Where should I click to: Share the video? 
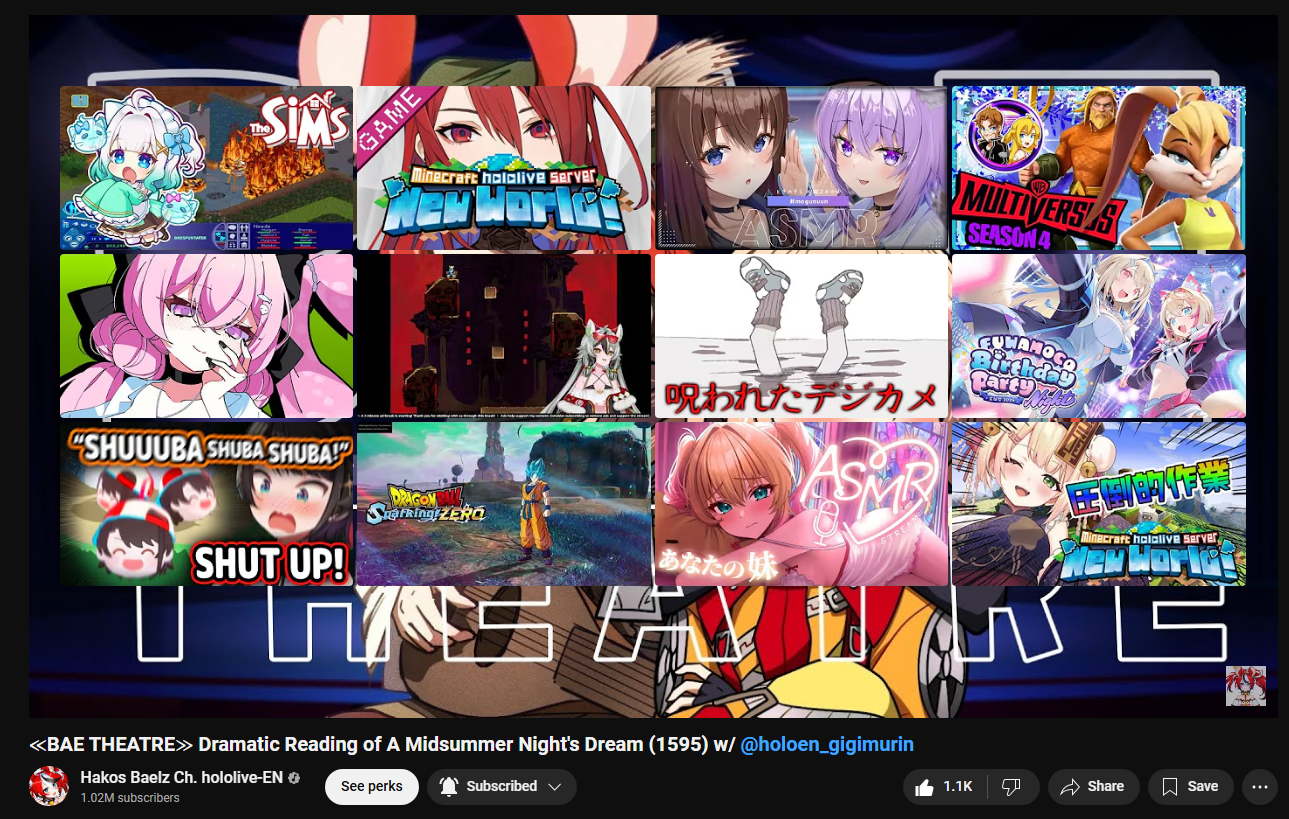tap(1093, 787)
